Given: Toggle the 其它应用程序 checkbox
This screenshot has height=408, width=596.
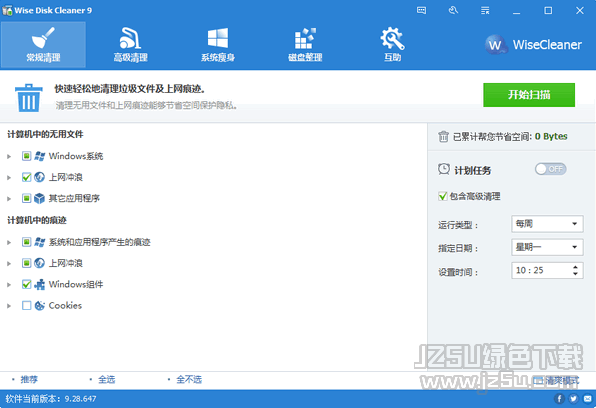Looking at the screenshot, I should [26, 198].
